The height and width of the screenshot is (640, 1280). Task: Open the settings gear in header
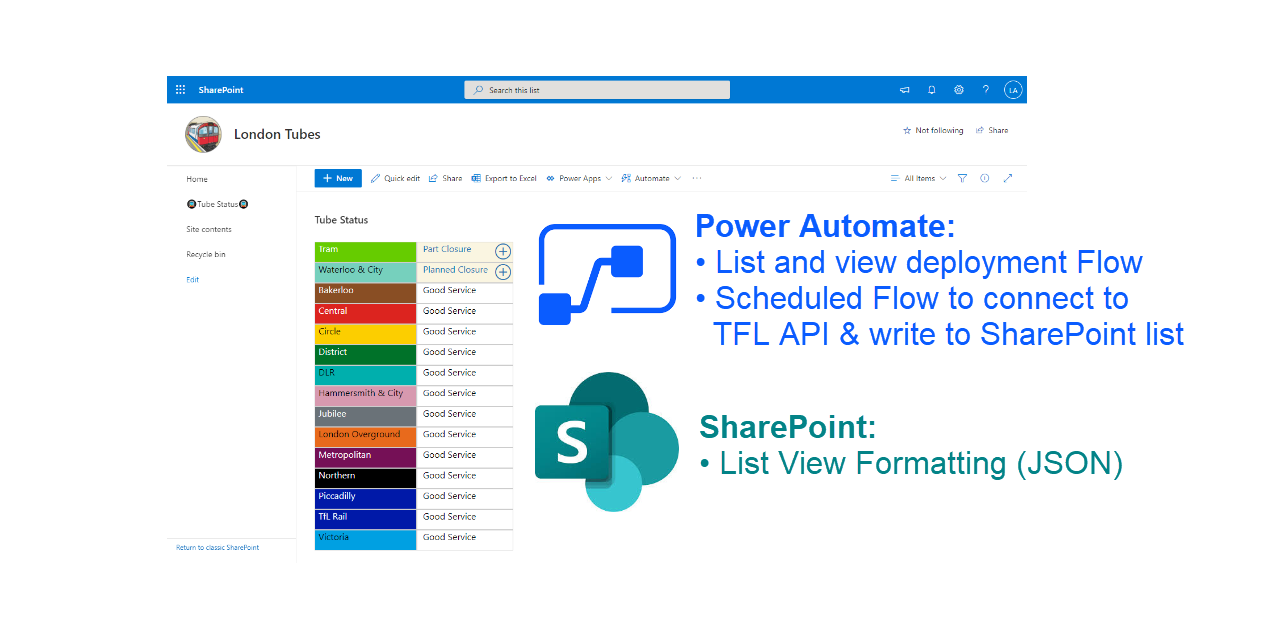[x=959, y=90]
